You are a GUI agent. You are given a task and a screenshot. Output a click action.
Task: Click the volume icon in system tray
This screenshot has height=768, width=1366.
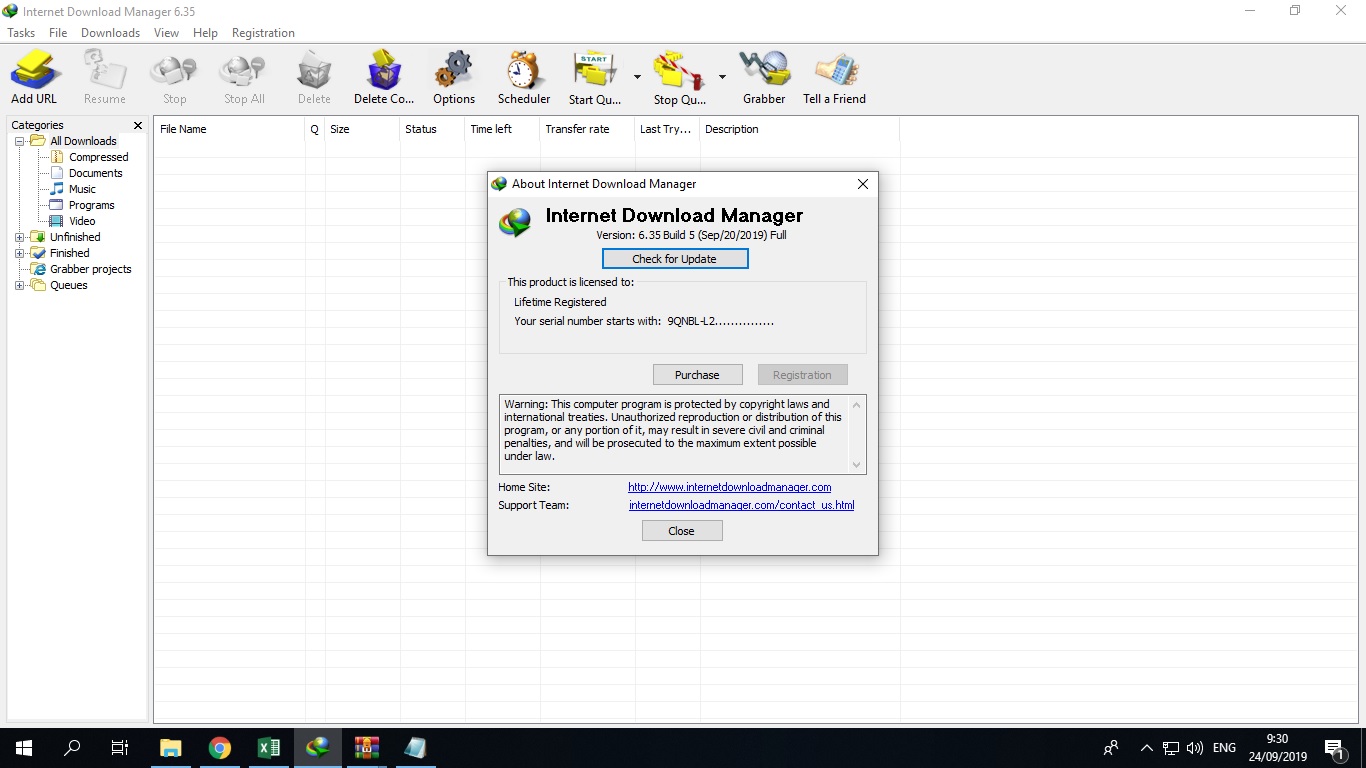click(x=1194, y=748)
